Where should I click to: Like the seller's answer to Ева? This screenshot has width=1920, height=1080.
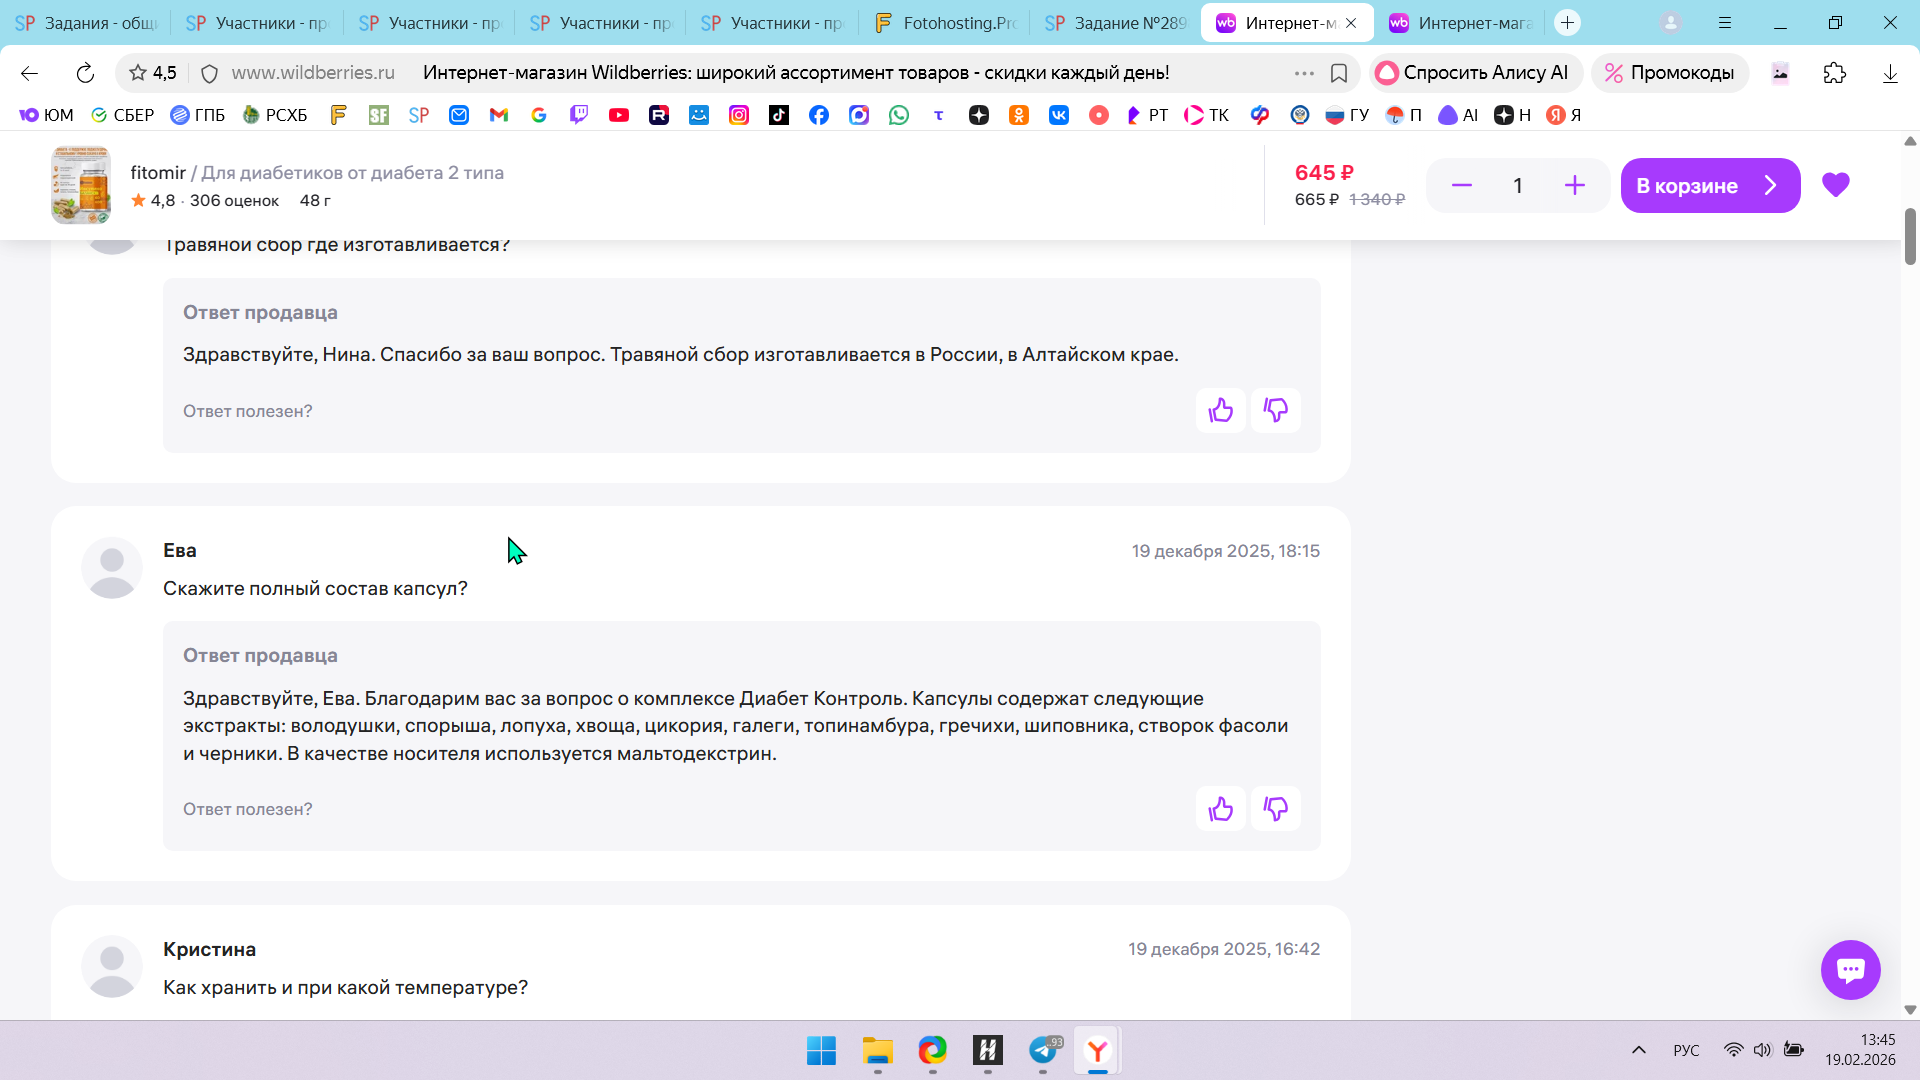click(1220, 809)
